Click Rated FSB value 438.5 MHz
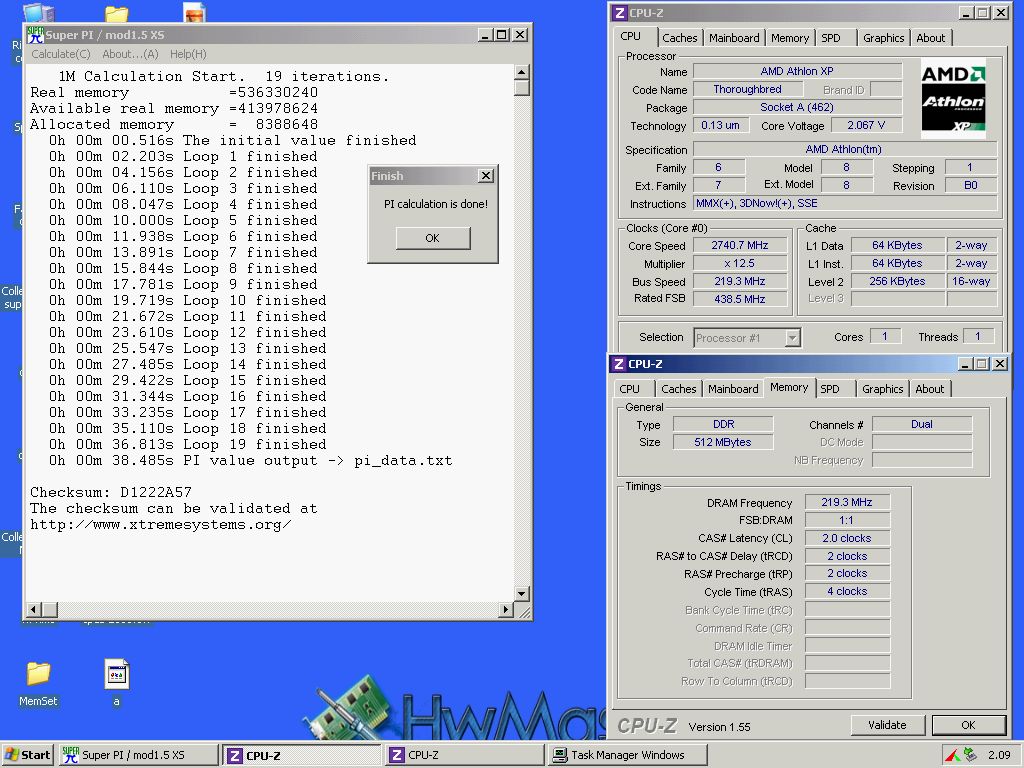Screen dimensions: 1024x768 739,298
